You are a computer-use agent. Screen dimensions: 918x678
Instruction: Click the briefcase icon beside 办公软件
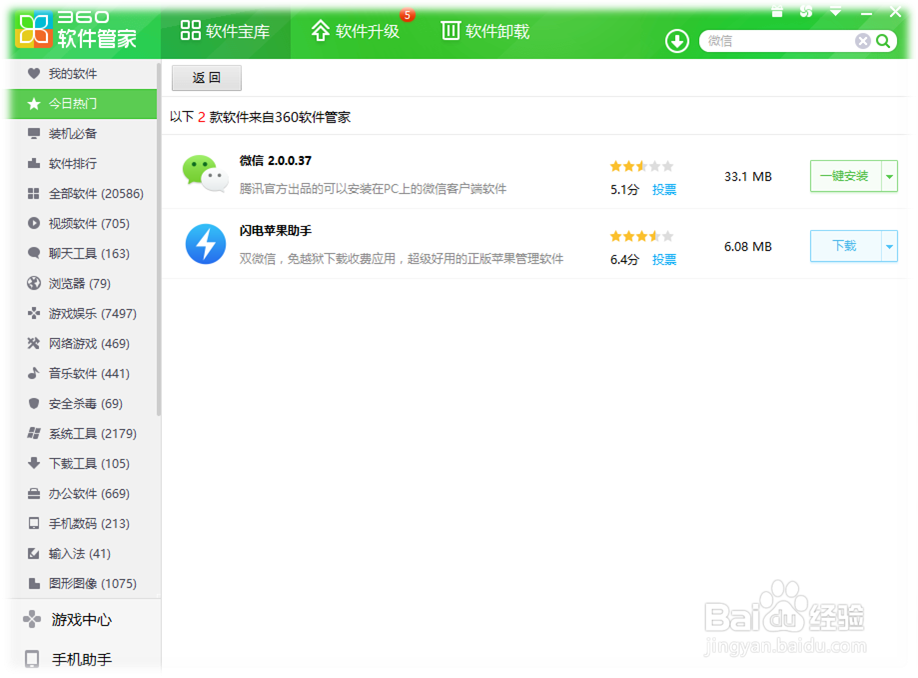(x=34, y=494)
